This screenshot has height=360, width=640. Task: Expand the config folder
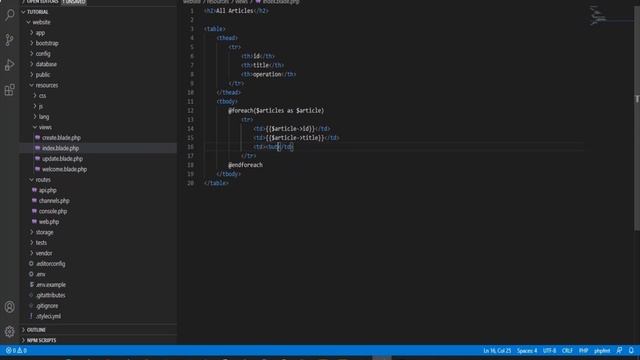[x=43, y=54]
